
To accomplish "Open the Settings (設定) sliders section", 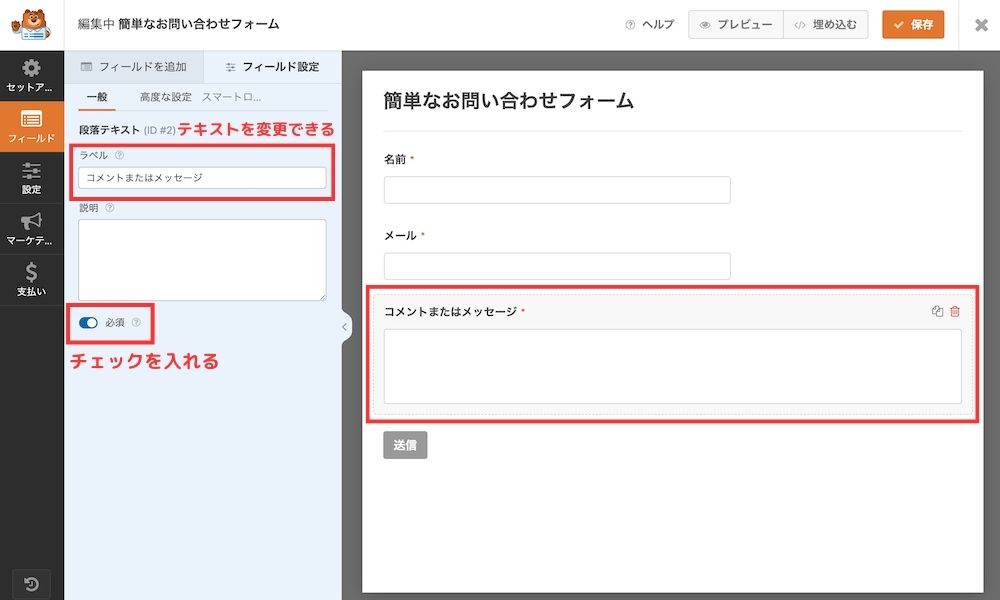I will pyautogui.click(x=31, y=178).
